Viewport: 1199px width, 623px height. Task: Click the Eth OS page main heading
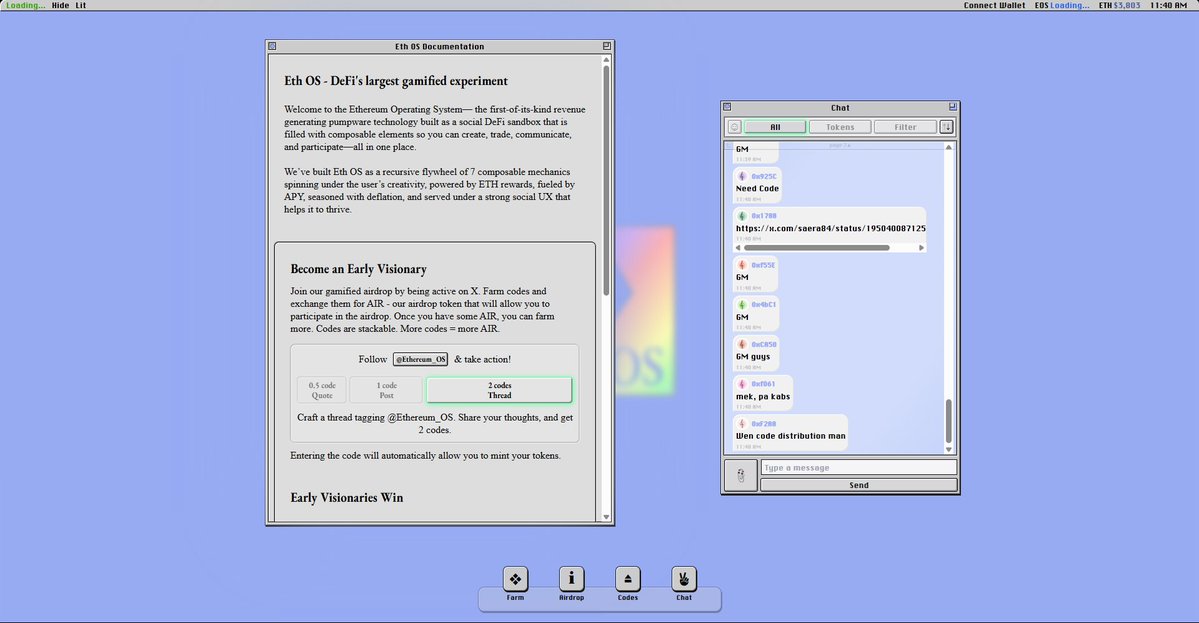[x=396, y=81]
